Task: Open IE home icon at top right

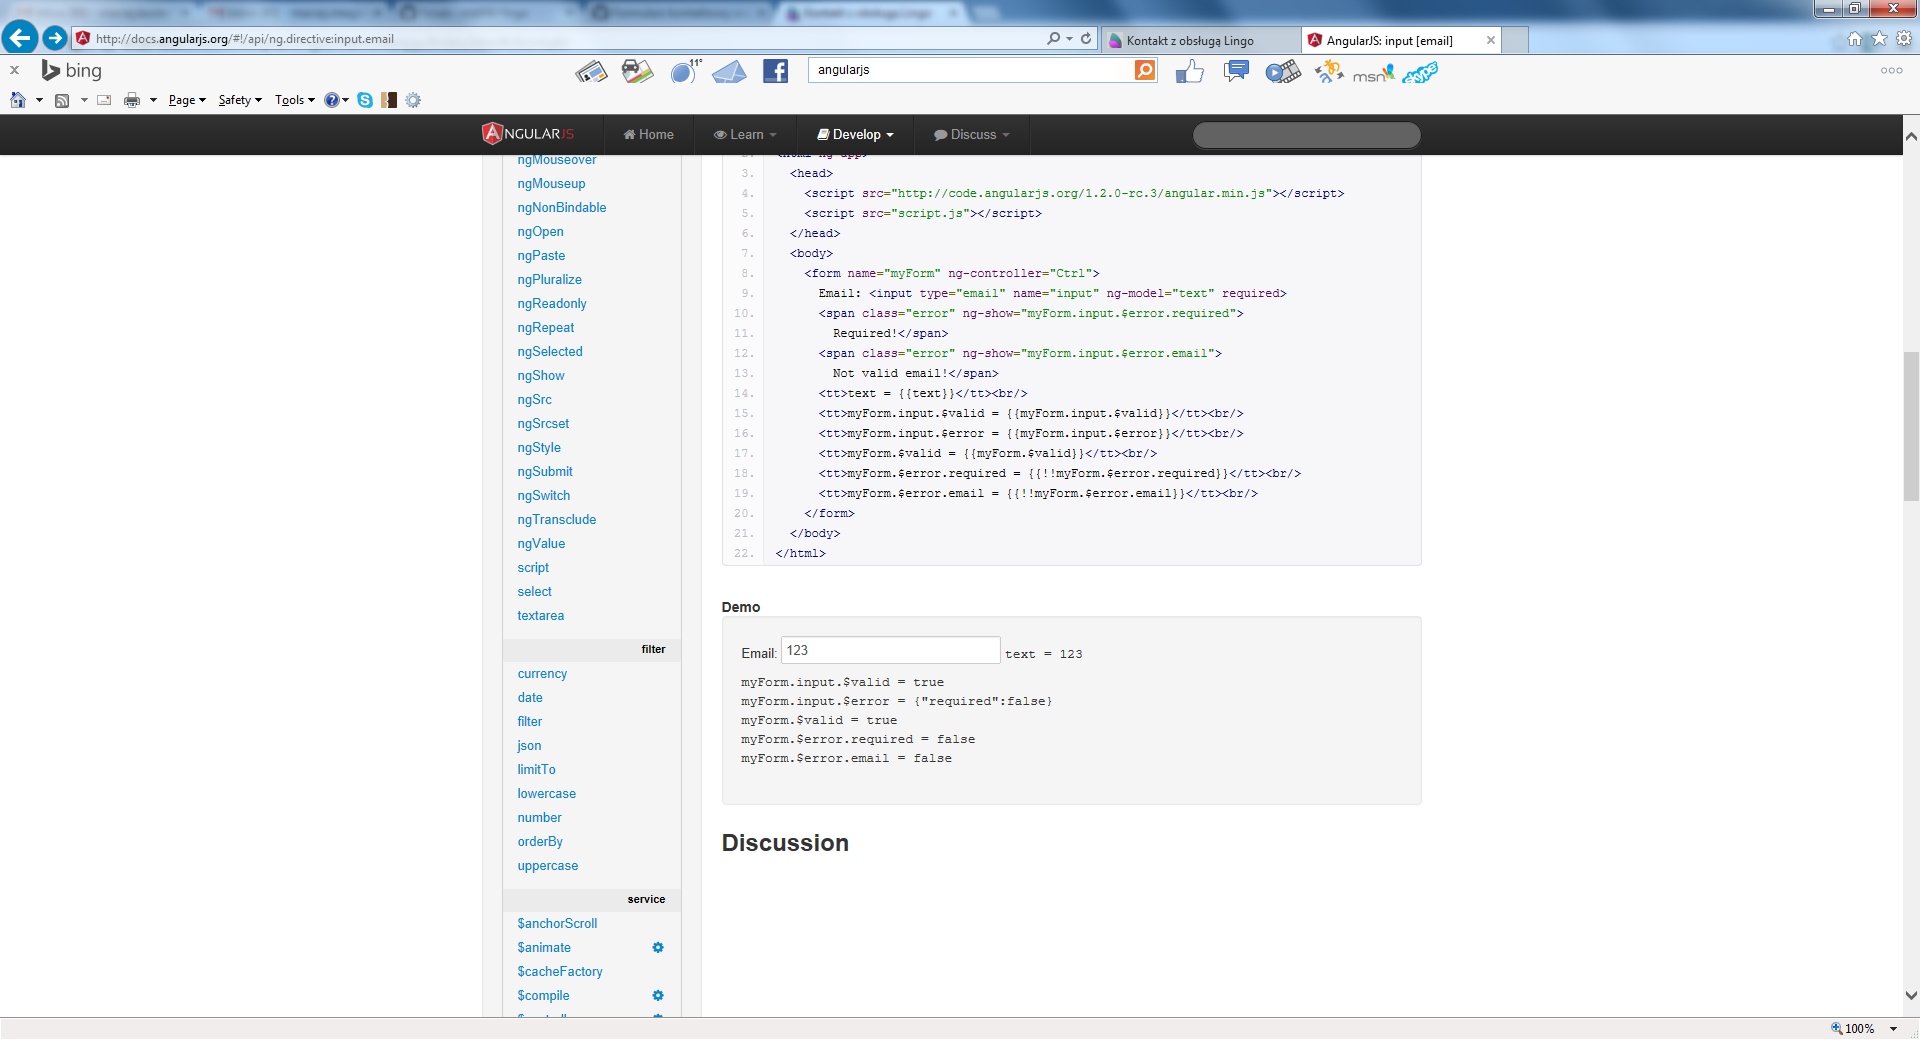Action: click(1855, 39)
